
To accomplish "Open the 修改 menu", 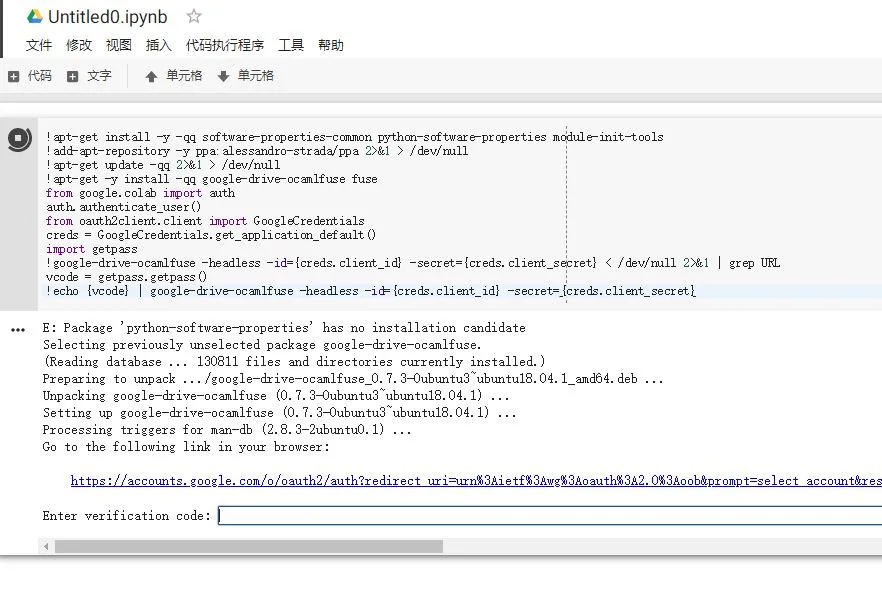I will click(79, 45).
